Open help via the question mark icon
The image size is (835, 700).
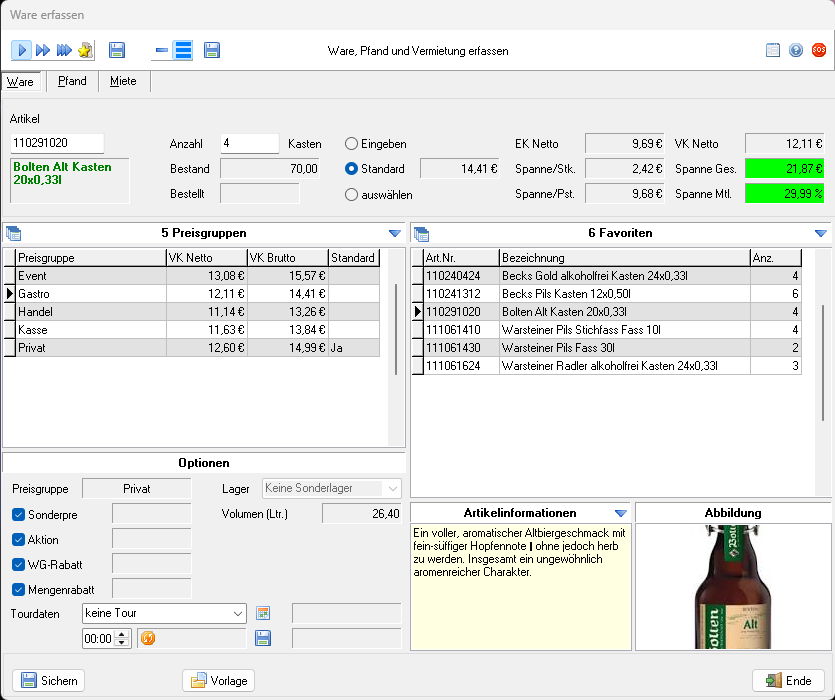[x=796, y=50]
